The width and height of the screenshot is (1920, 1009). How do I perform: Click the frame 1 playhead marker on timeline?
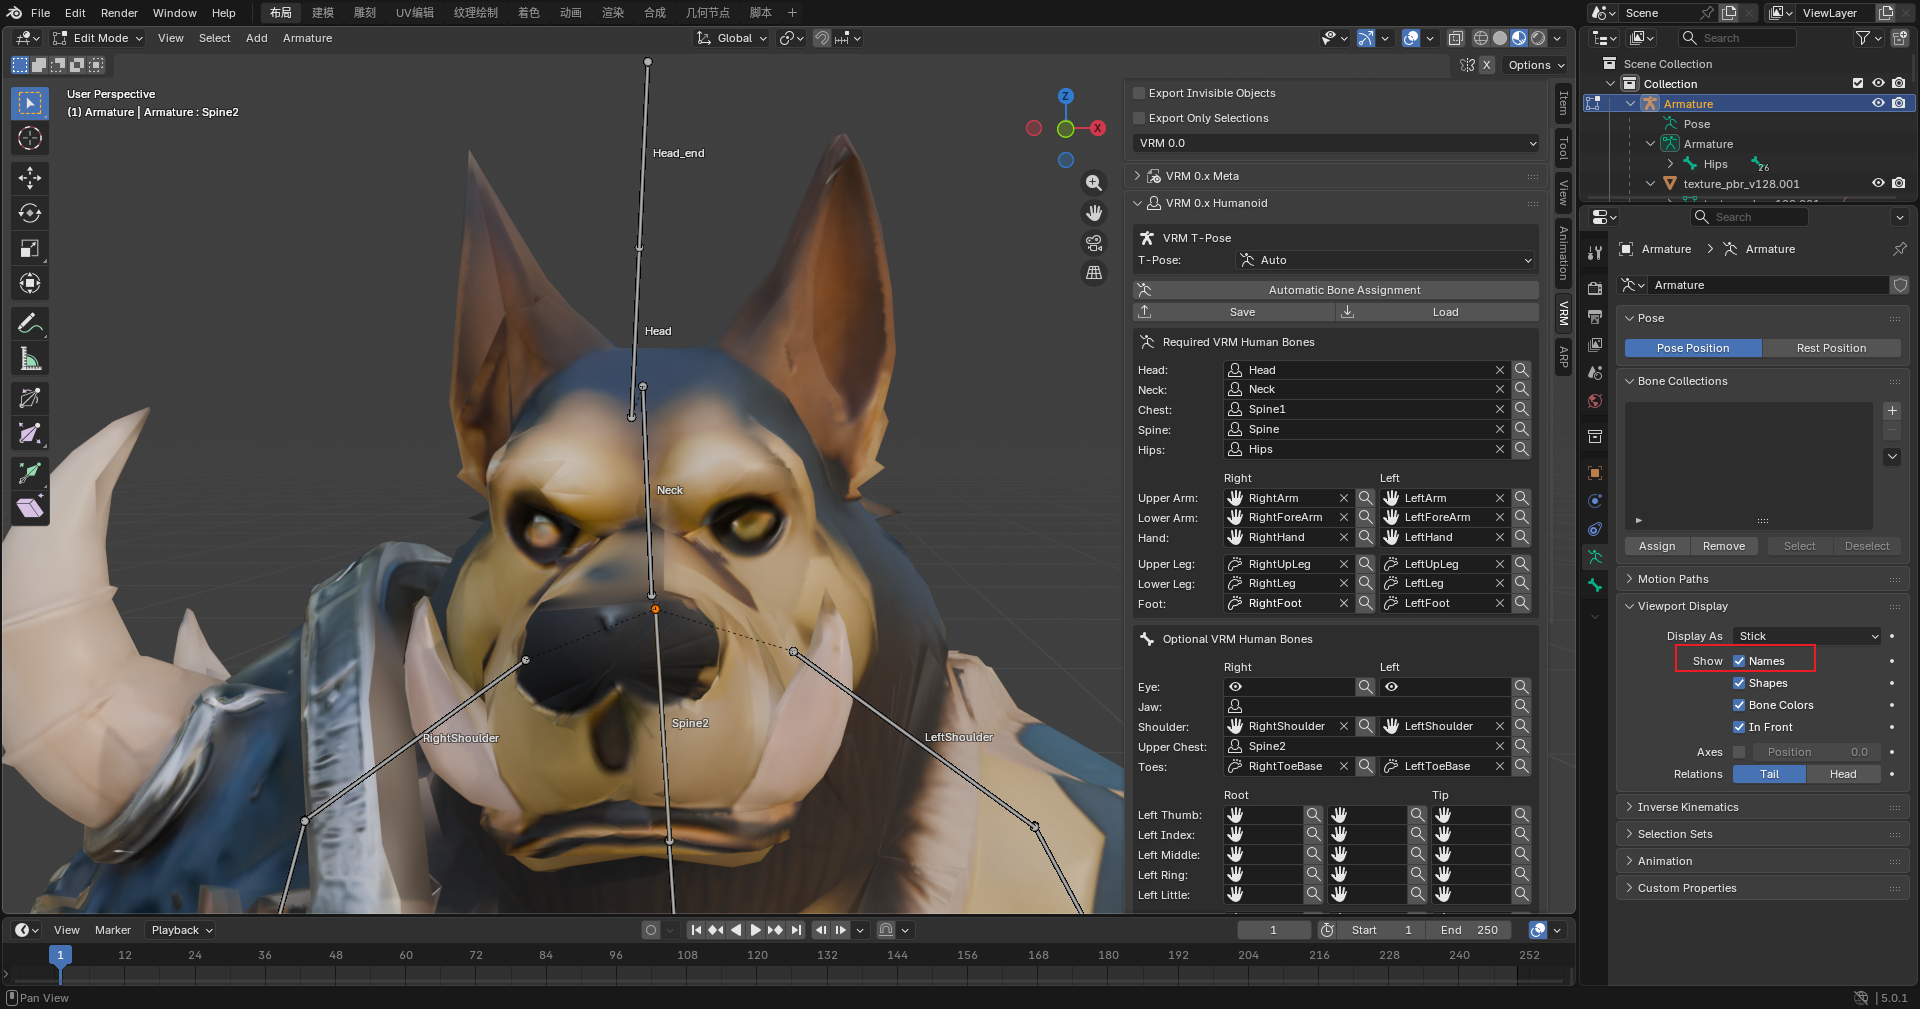(60, 955)
